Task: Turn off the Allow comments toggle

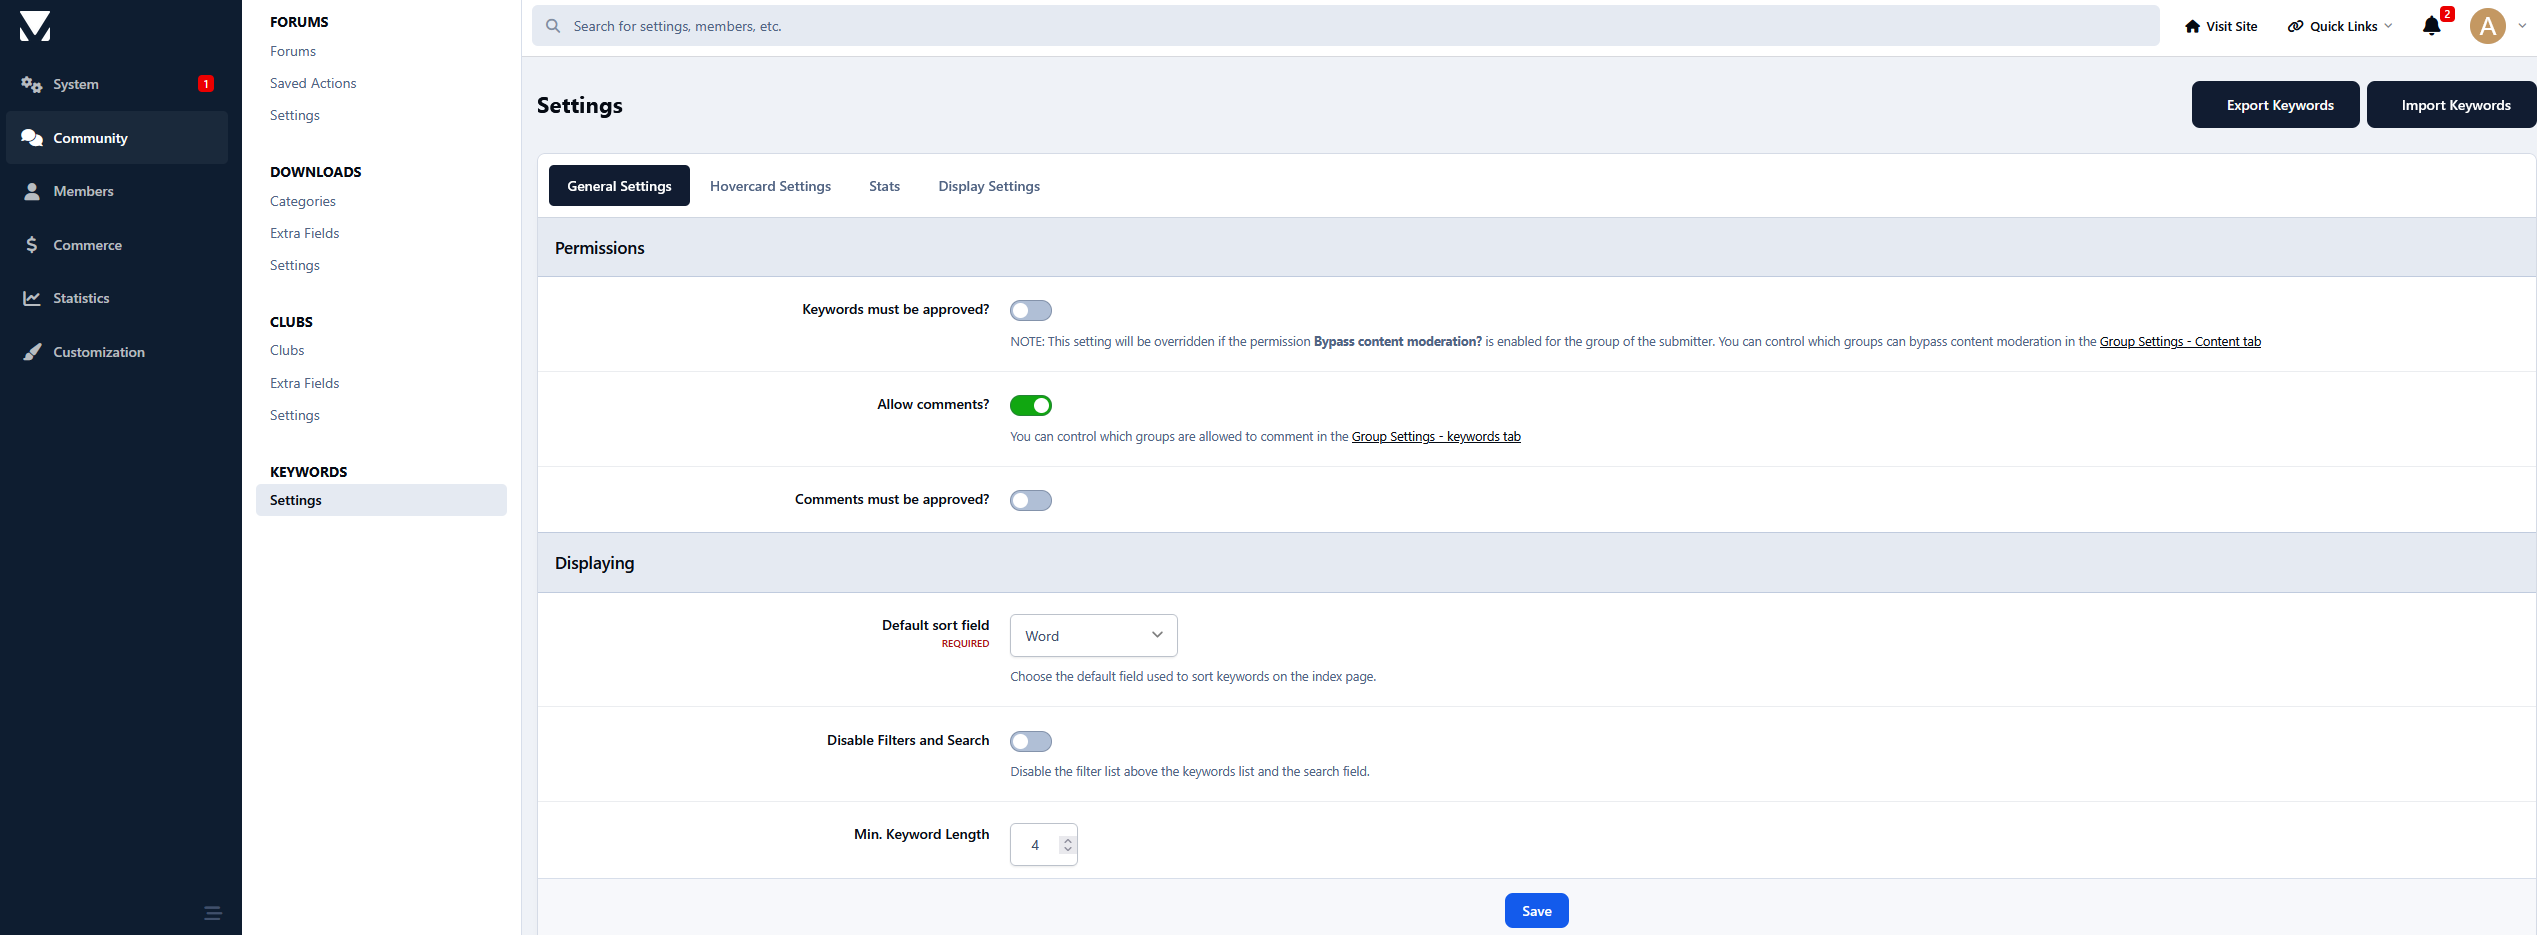Action: (1030, 405)
